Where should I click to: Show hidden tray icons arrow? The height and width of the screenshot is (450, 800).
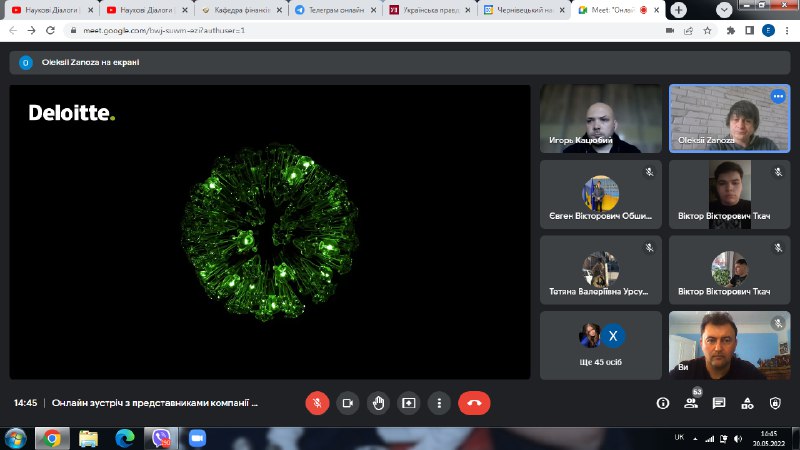[695, 438]
